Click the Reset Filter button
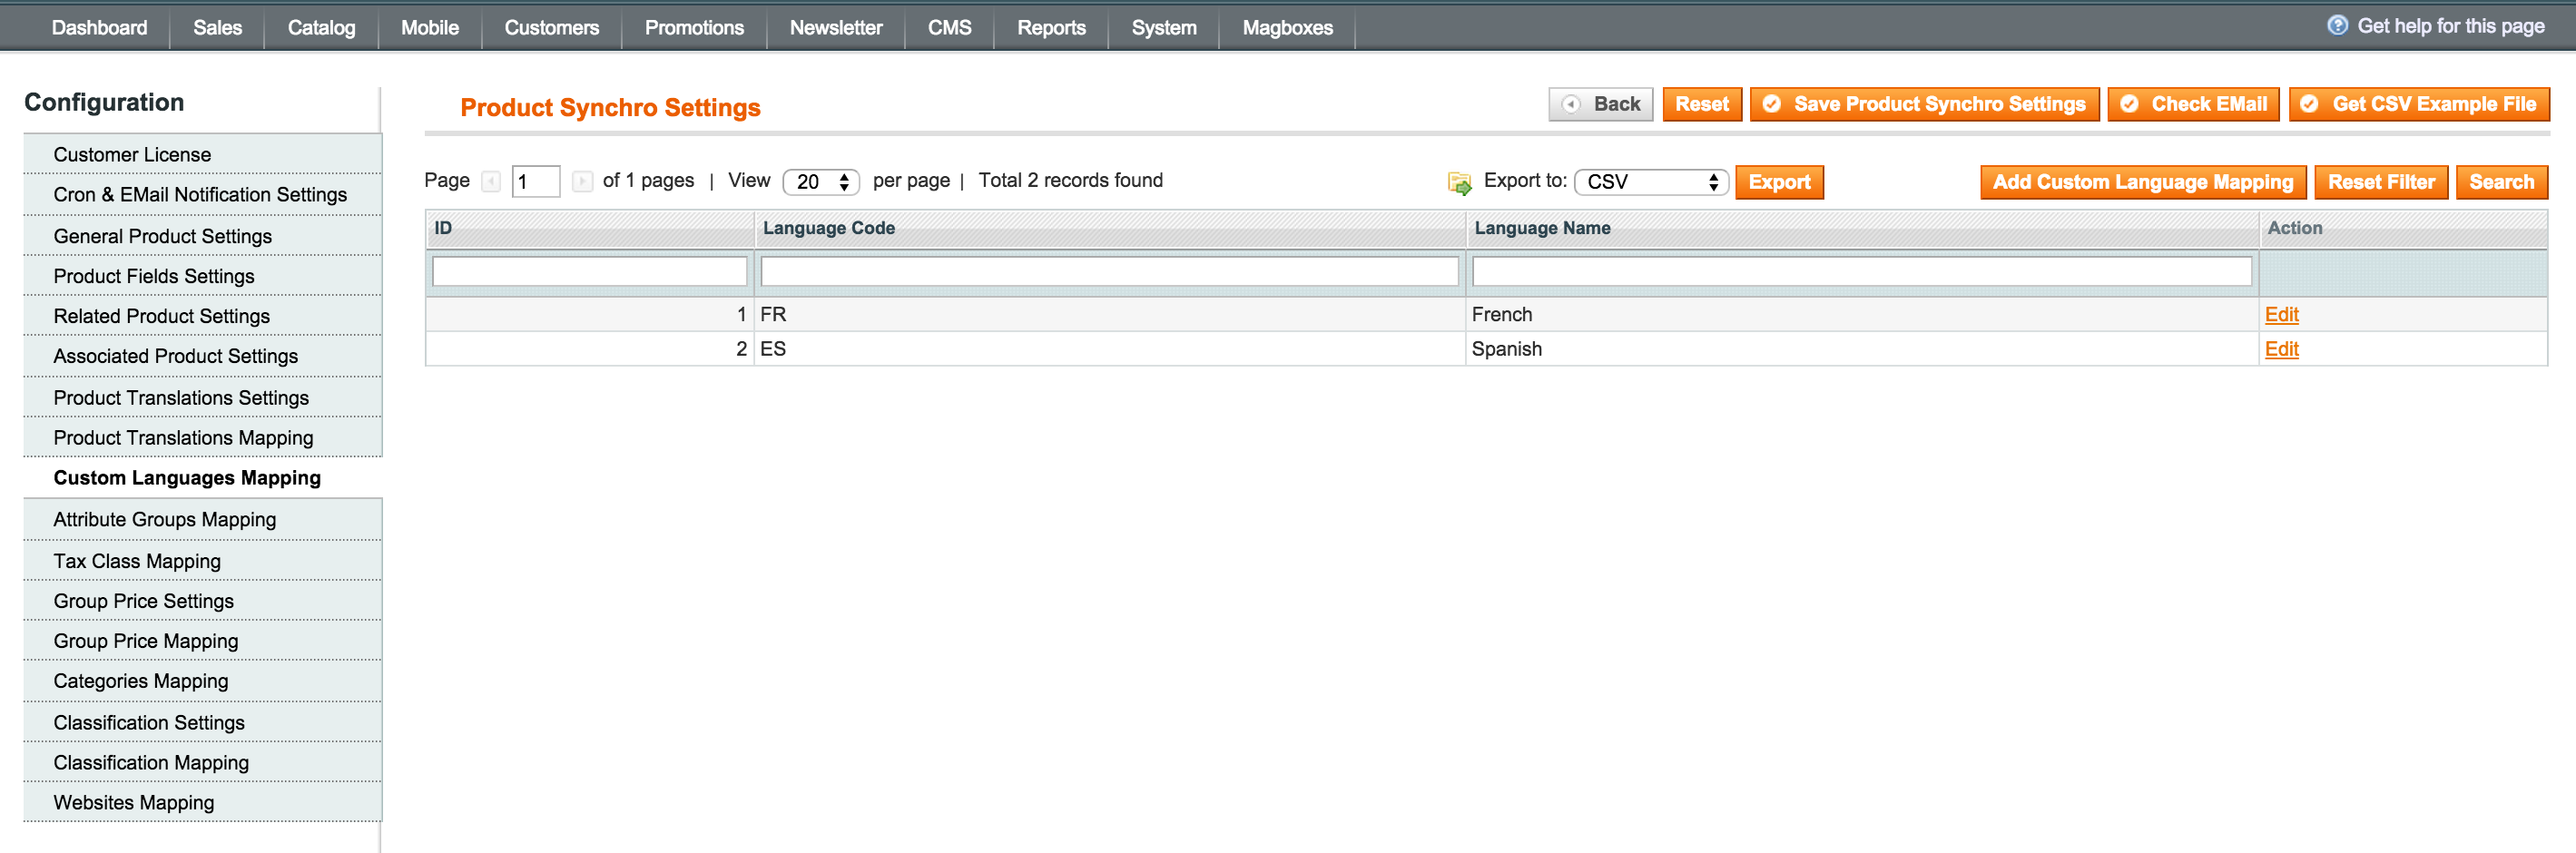2576x853 pixels. [2381, 182]
